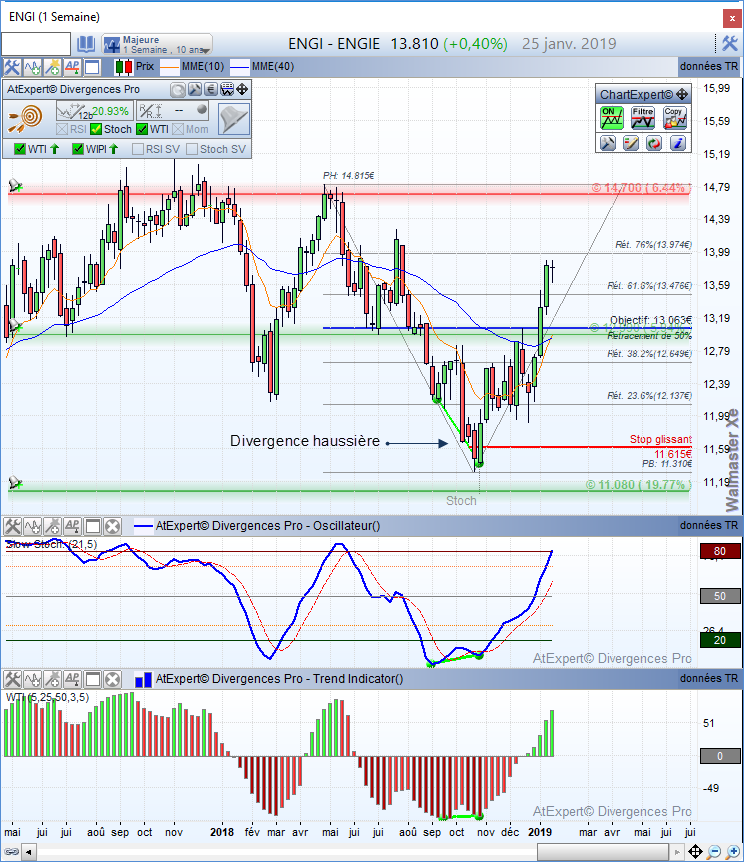Maximize the Oscillateur pane
The height and width of the screenshot is (862, 744).
coord(92,527)
